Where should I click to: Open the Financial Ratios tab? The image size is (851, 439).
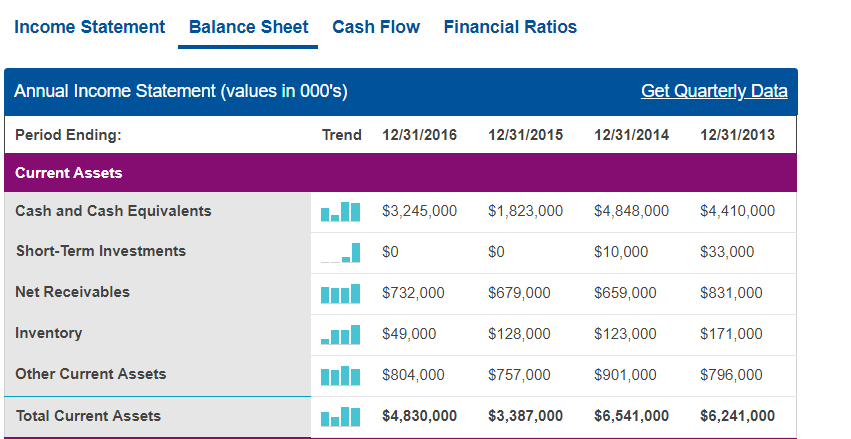pyautogui.click(x=510, y=27)
